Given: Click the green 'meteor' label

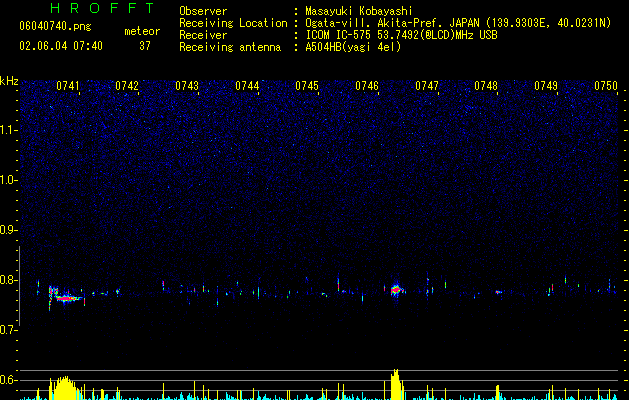Looking at the screenshot, I should click(142, 31).
